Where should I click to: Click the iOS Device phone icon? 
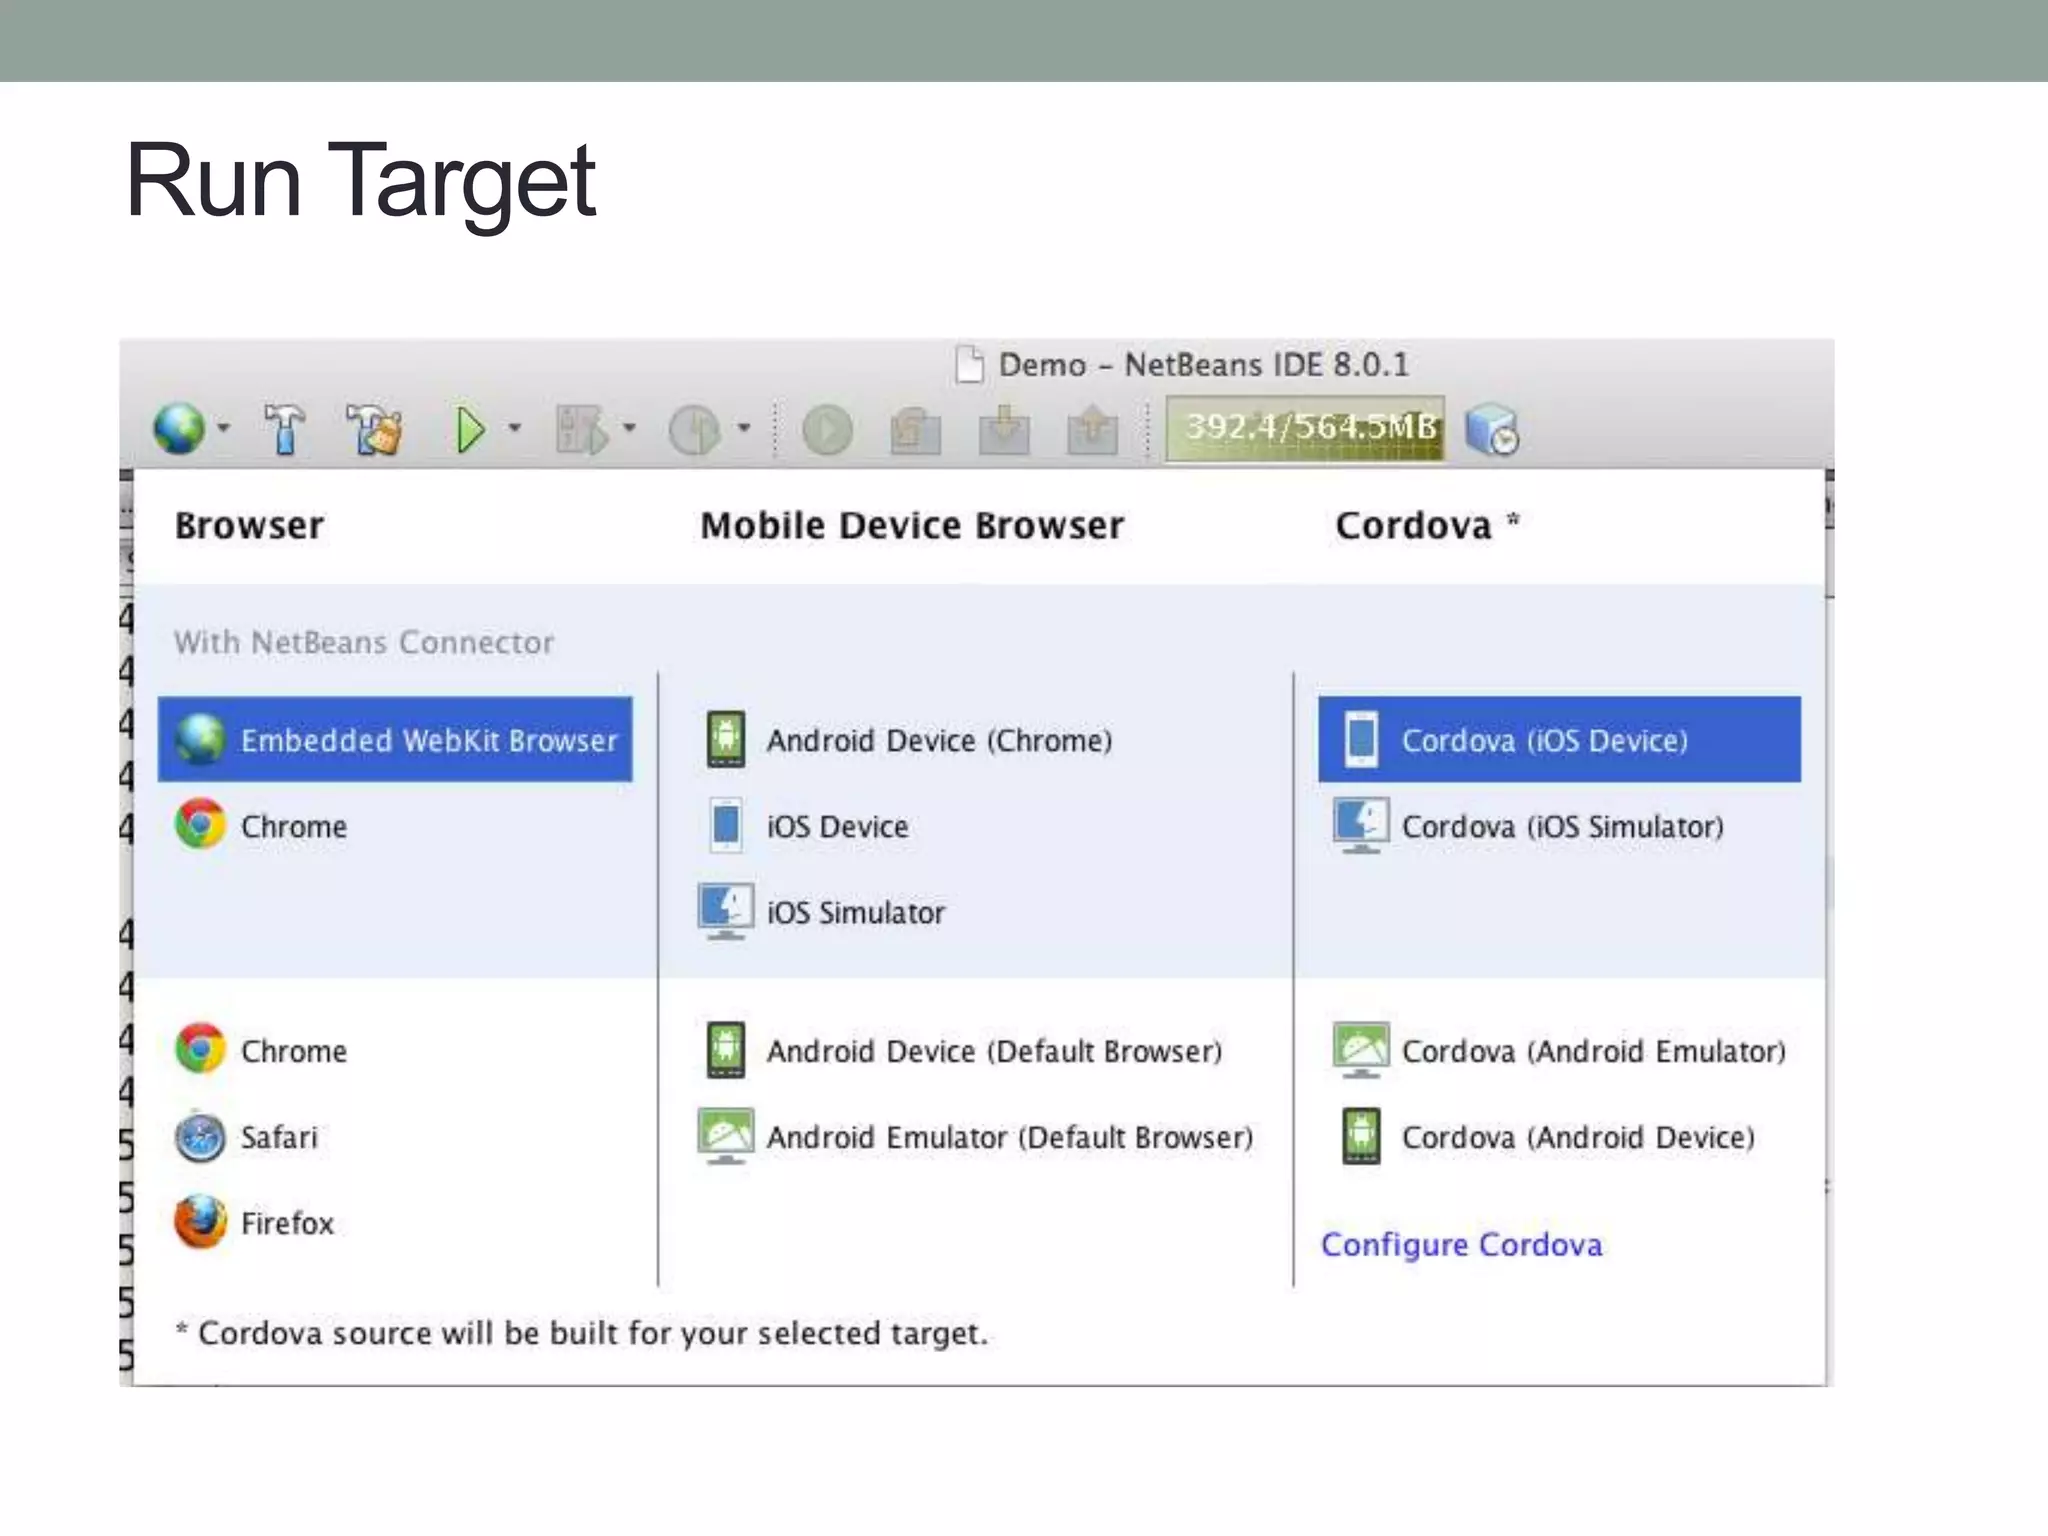pyautogui.click(x=726, y=825)
